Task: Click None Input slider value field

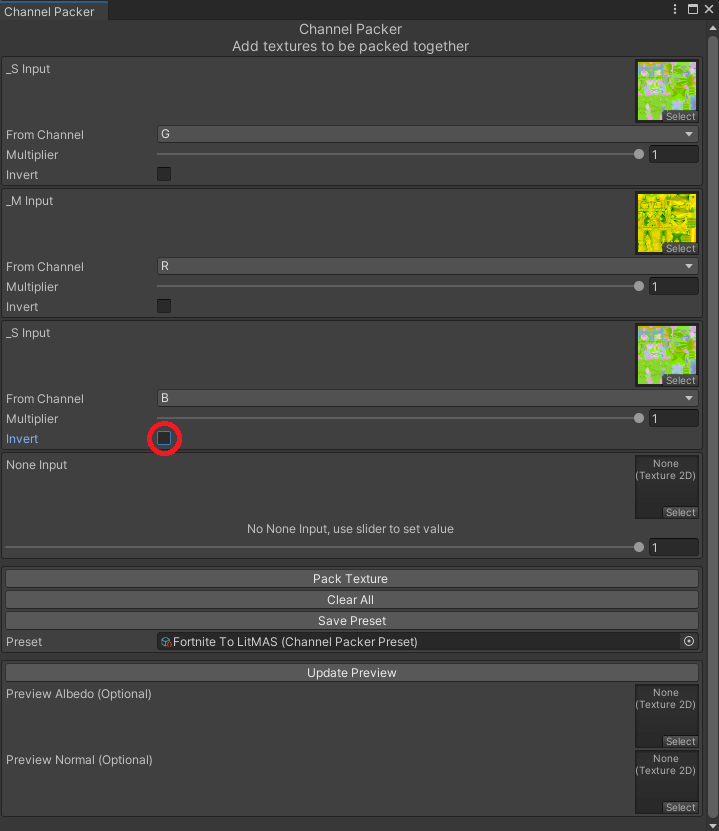Action: point(673,547)
